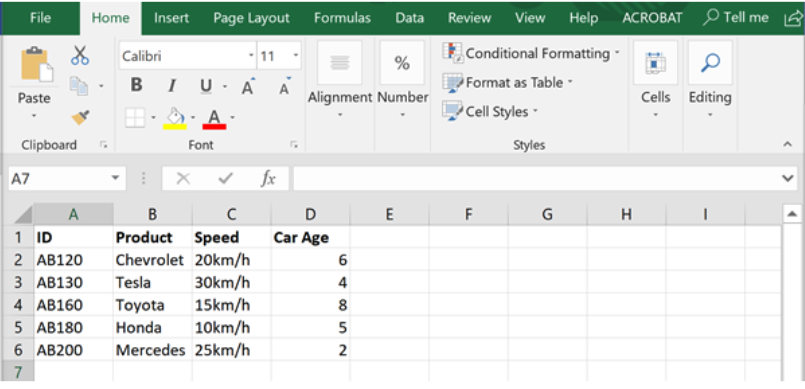The height and width of the screenshot is (389, 805).
Task: Open borders dropdown arrow
Action: pyautogui.click(x=153, y=118)
